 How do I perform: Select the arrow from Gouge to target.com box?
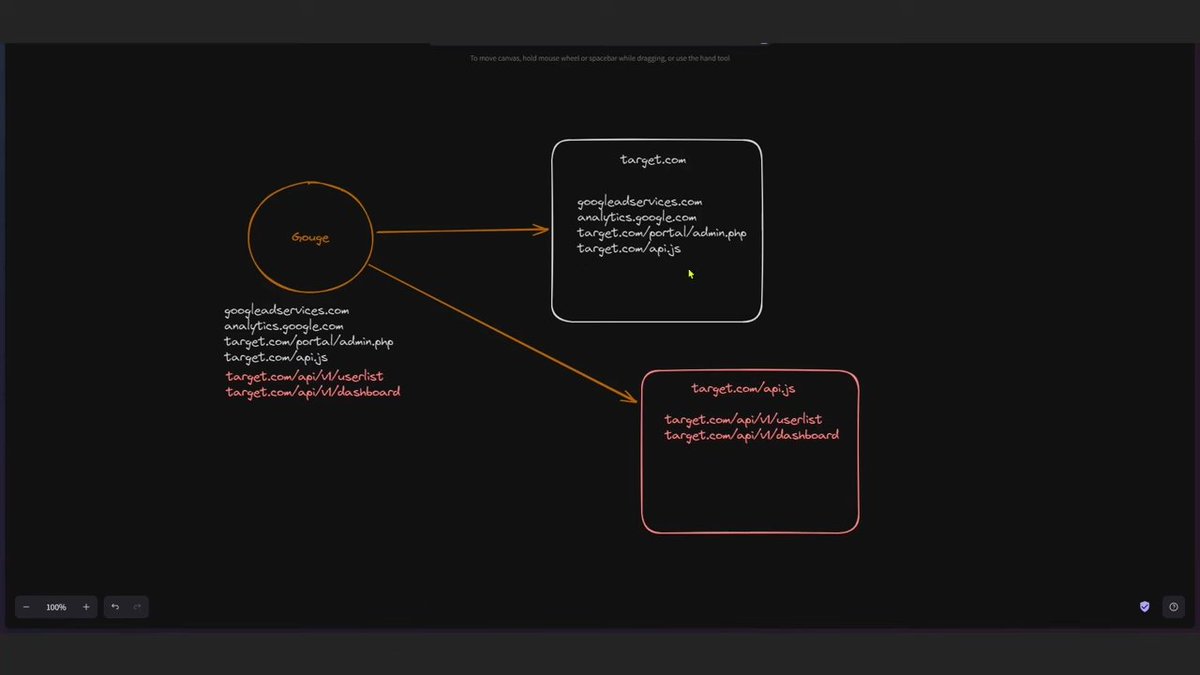pos(462,231)
